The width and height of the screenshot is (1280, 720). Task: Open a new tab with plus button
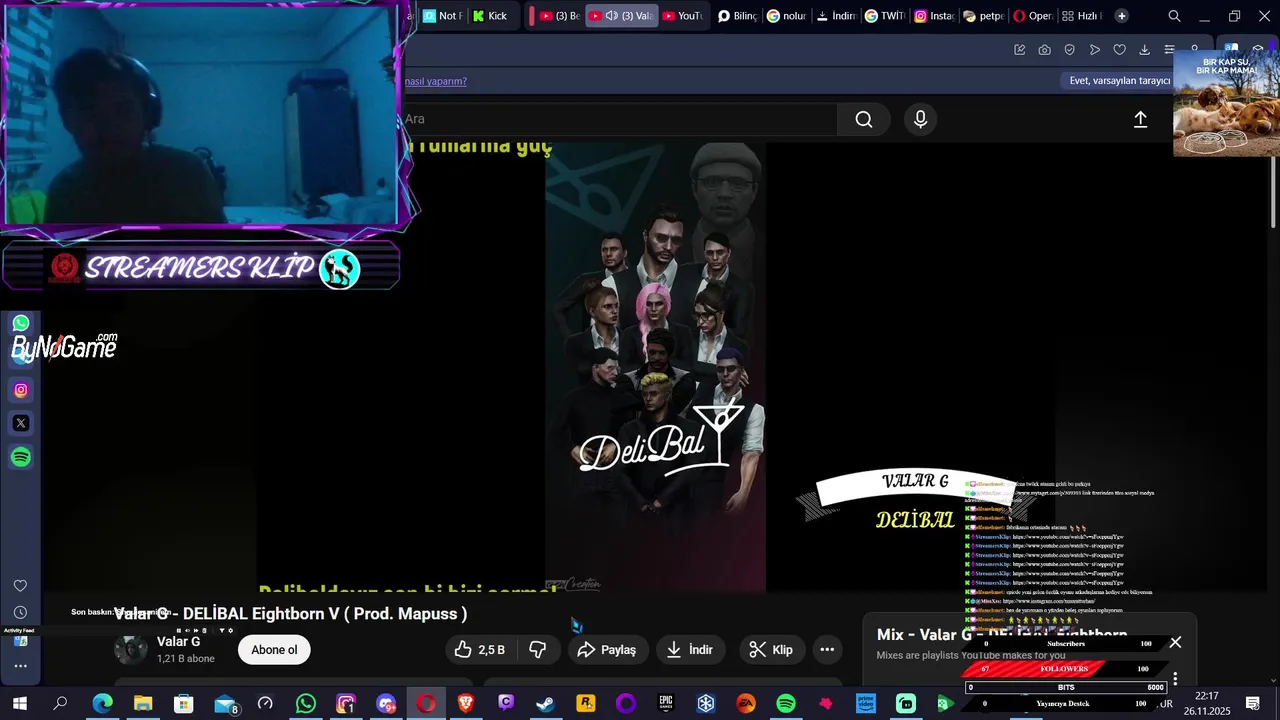[1121, 16]
